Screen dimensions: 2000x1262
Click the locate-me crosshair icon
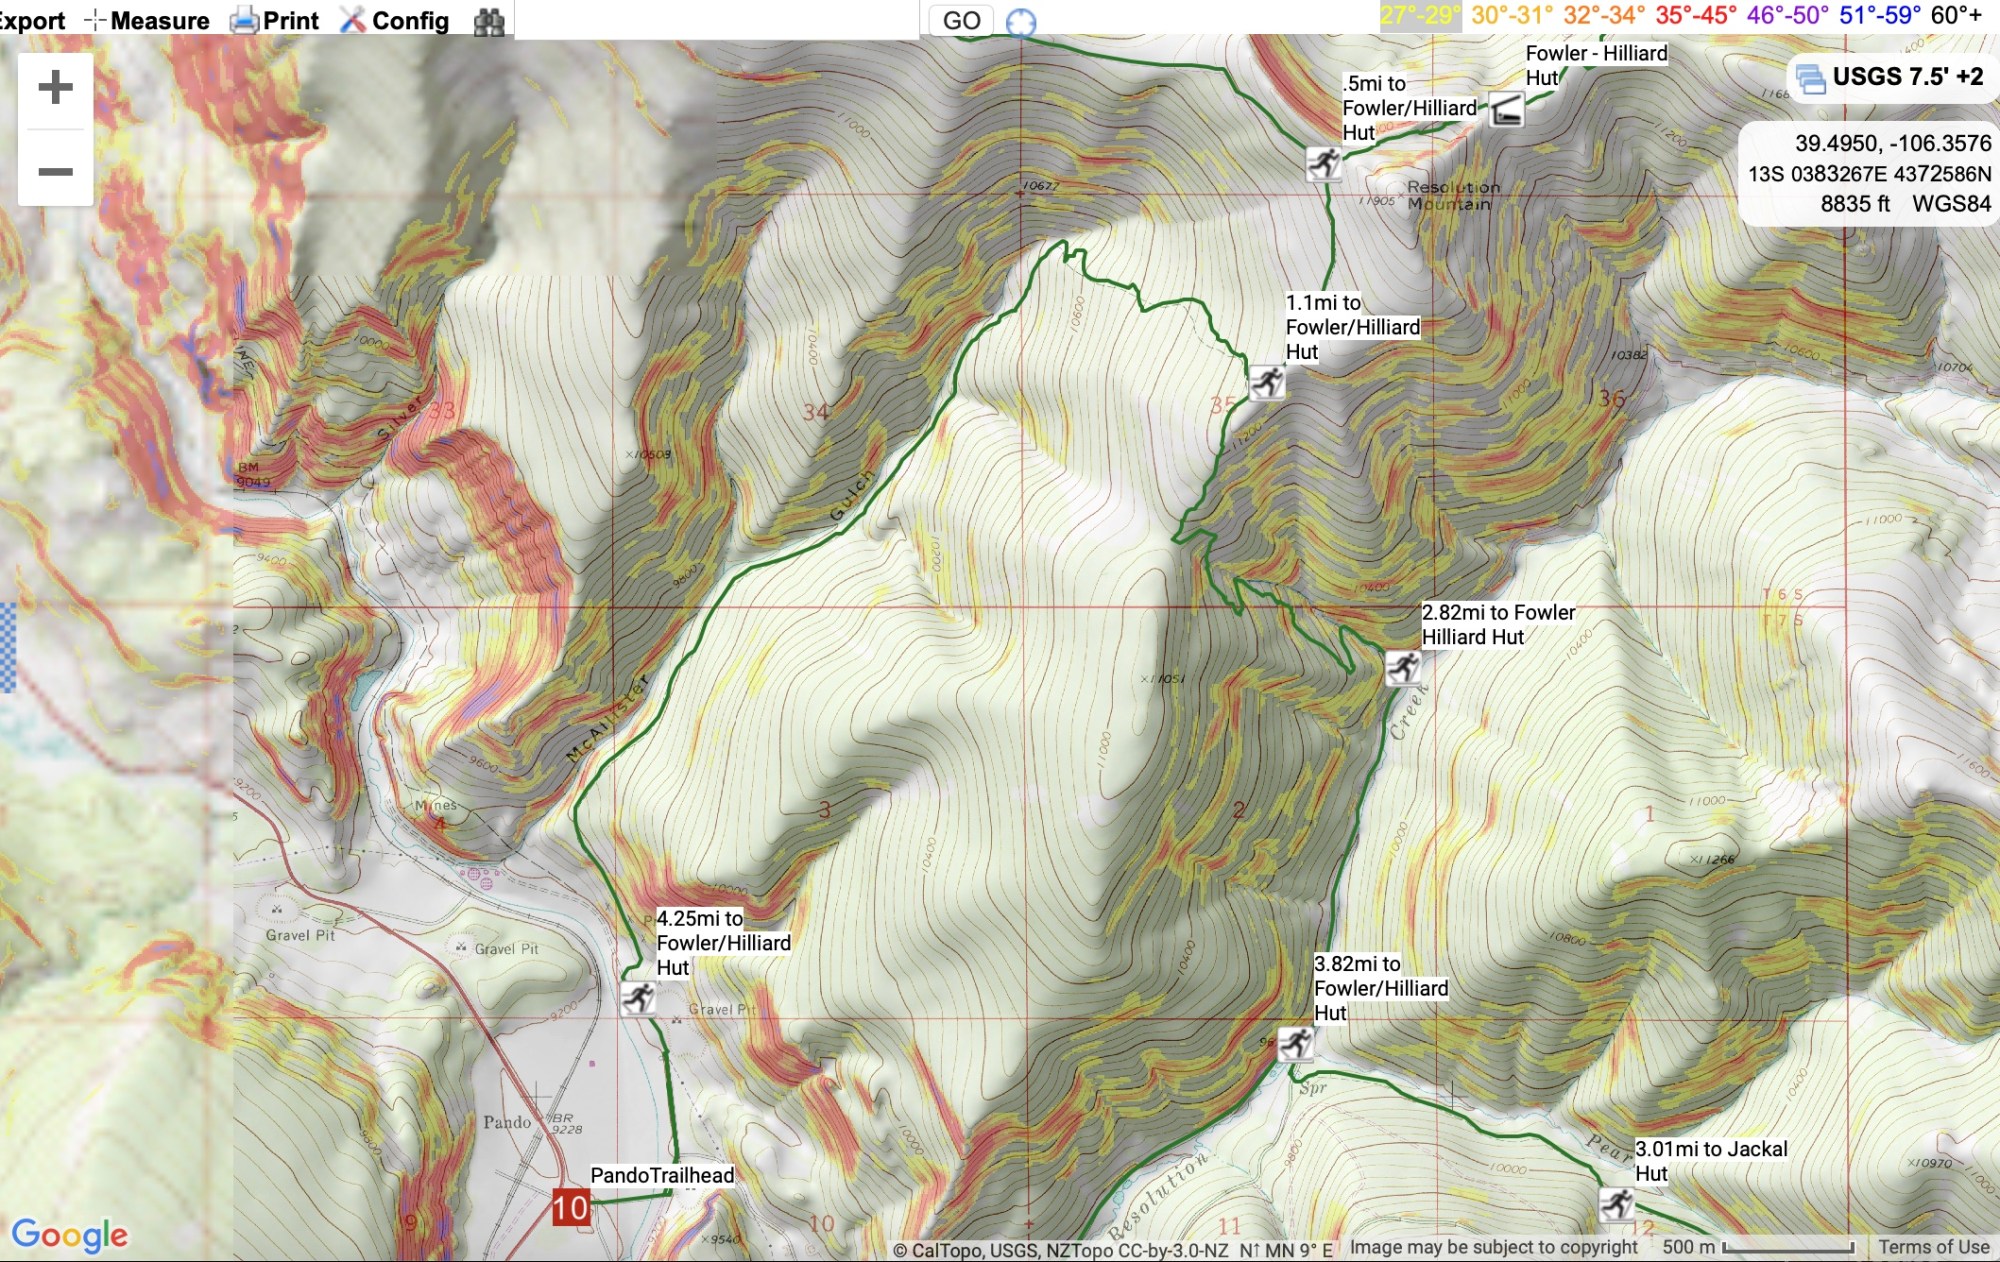(1020, 22)
